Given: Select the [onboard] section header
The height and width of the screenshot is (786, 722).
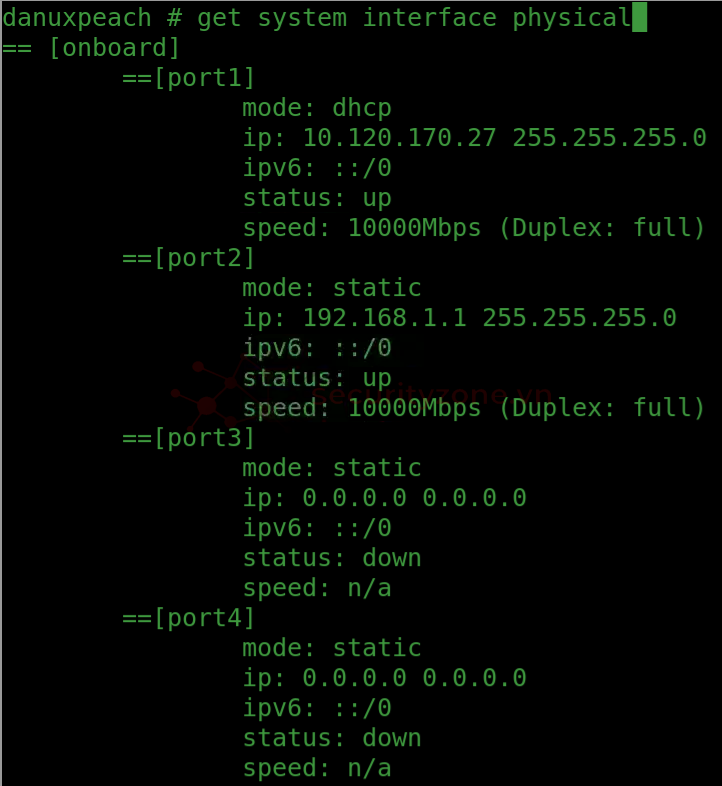Looking at the screenshot, I should (x=115, y=48).
